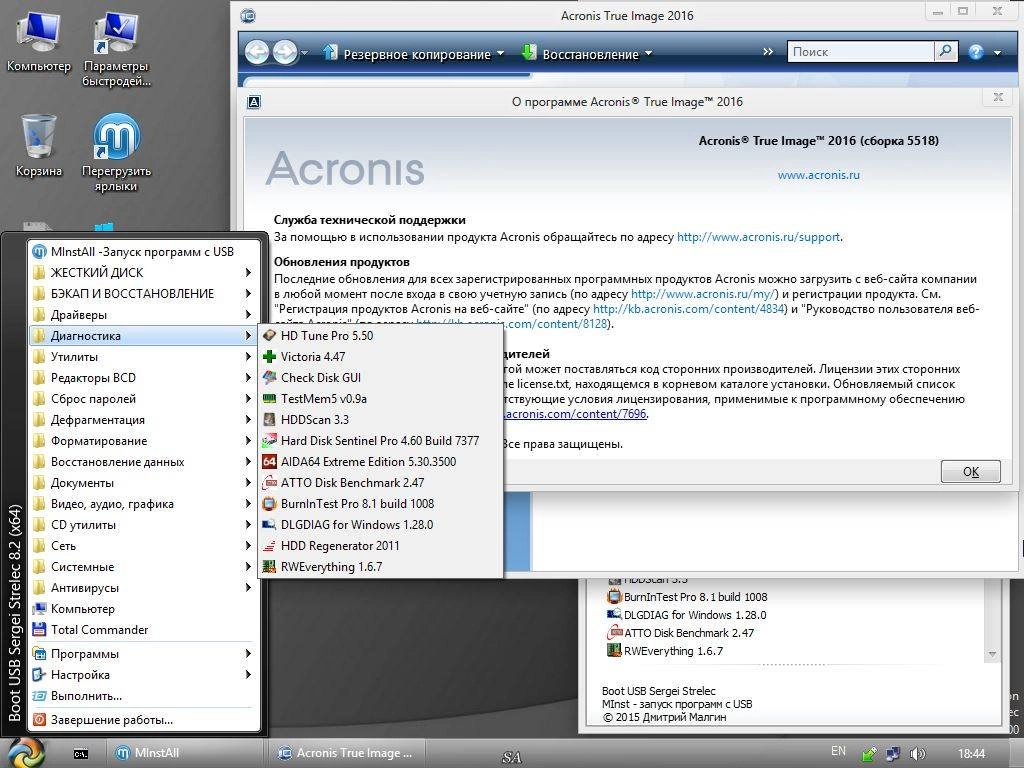Choose Выполнить... from start menu
1024x768 pixels.
point(145,696)
